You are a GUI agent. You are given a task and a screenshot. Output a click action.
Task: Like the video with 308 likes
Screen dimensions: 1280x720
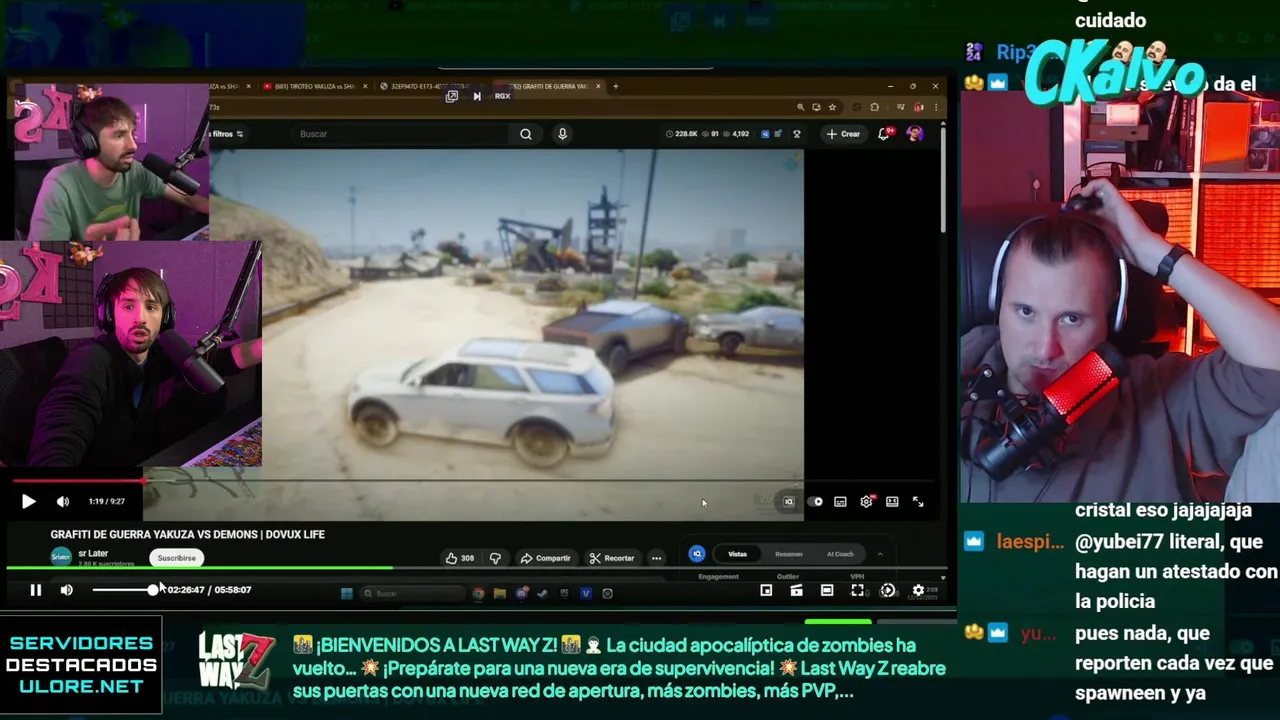click(x=460, y=558)
